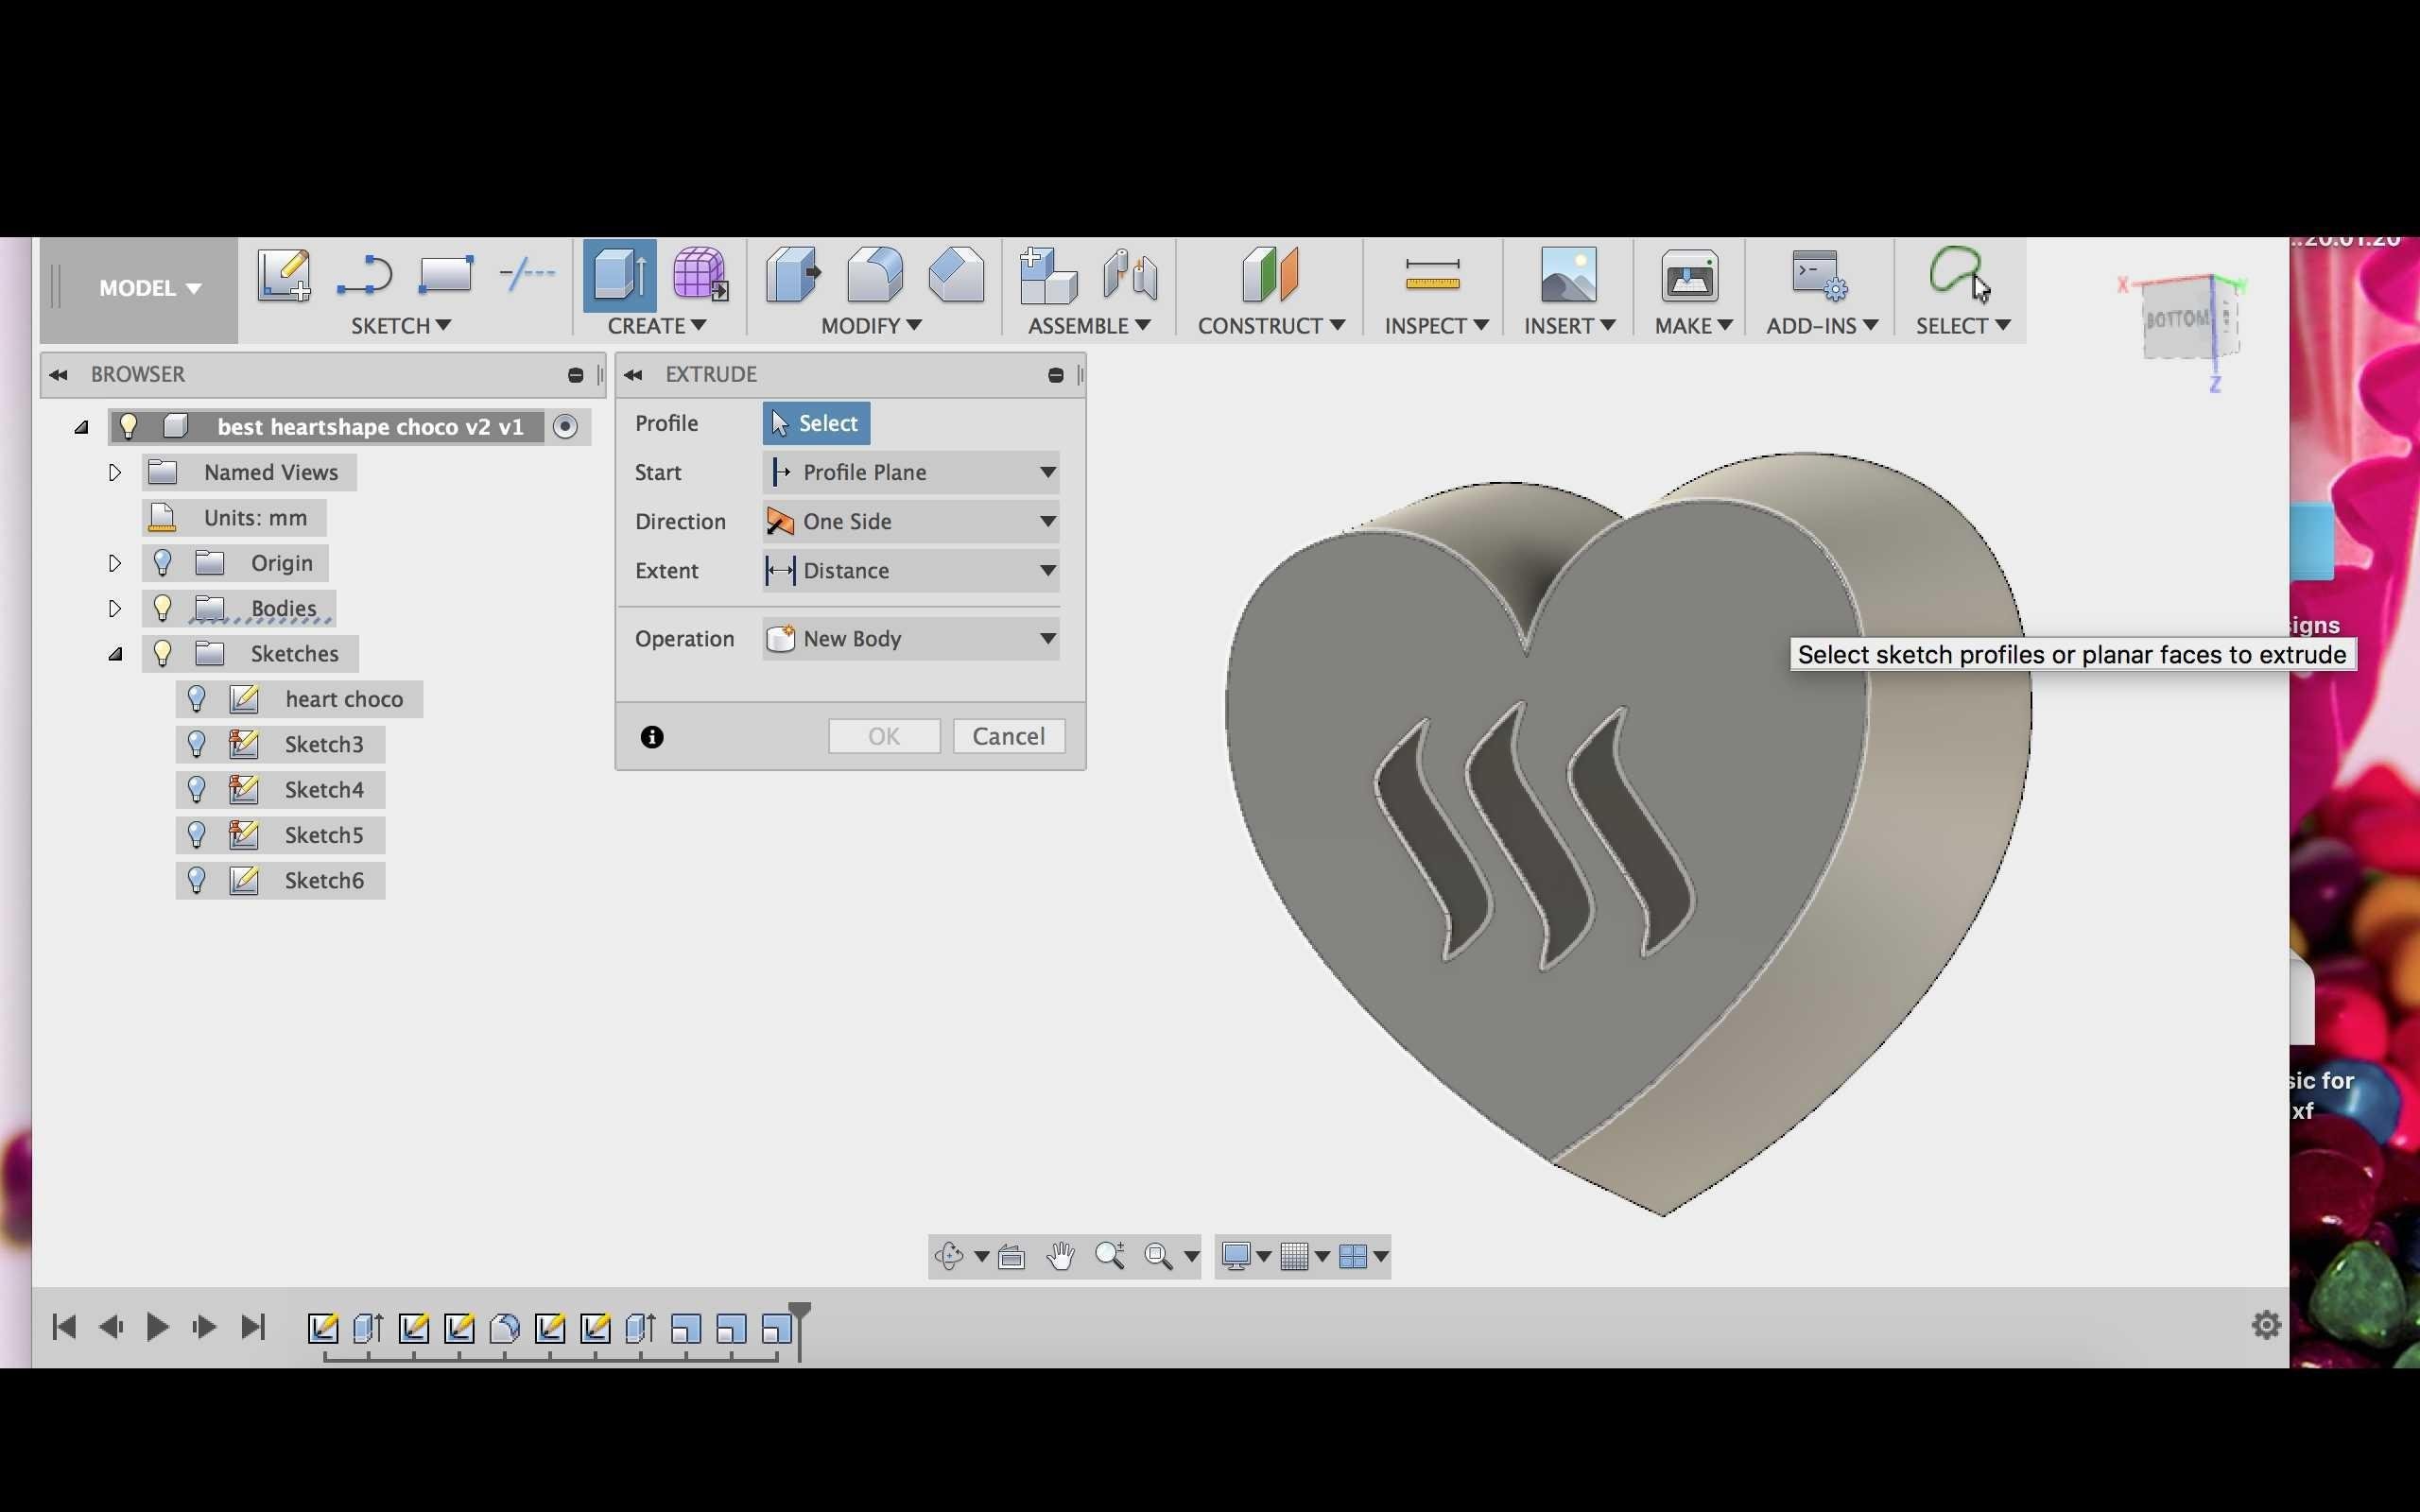Click the Viewports layout icon
Image resolution: width=2420 pixels, height=1512 pixels.
point(1352,1256)
